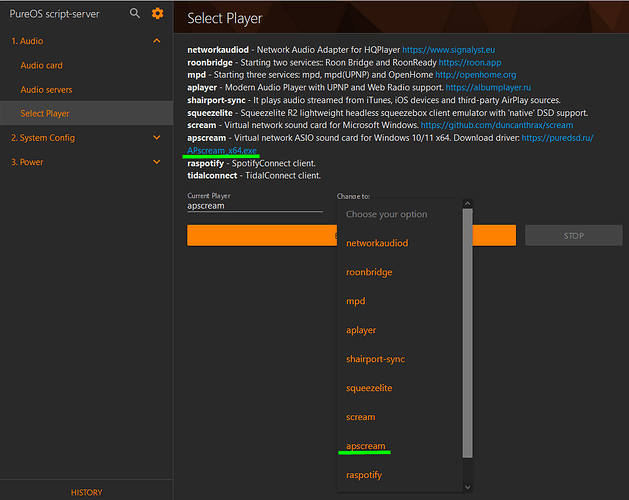
Task: Open the github duncanthrax/scream link
Action: [497, 125]
